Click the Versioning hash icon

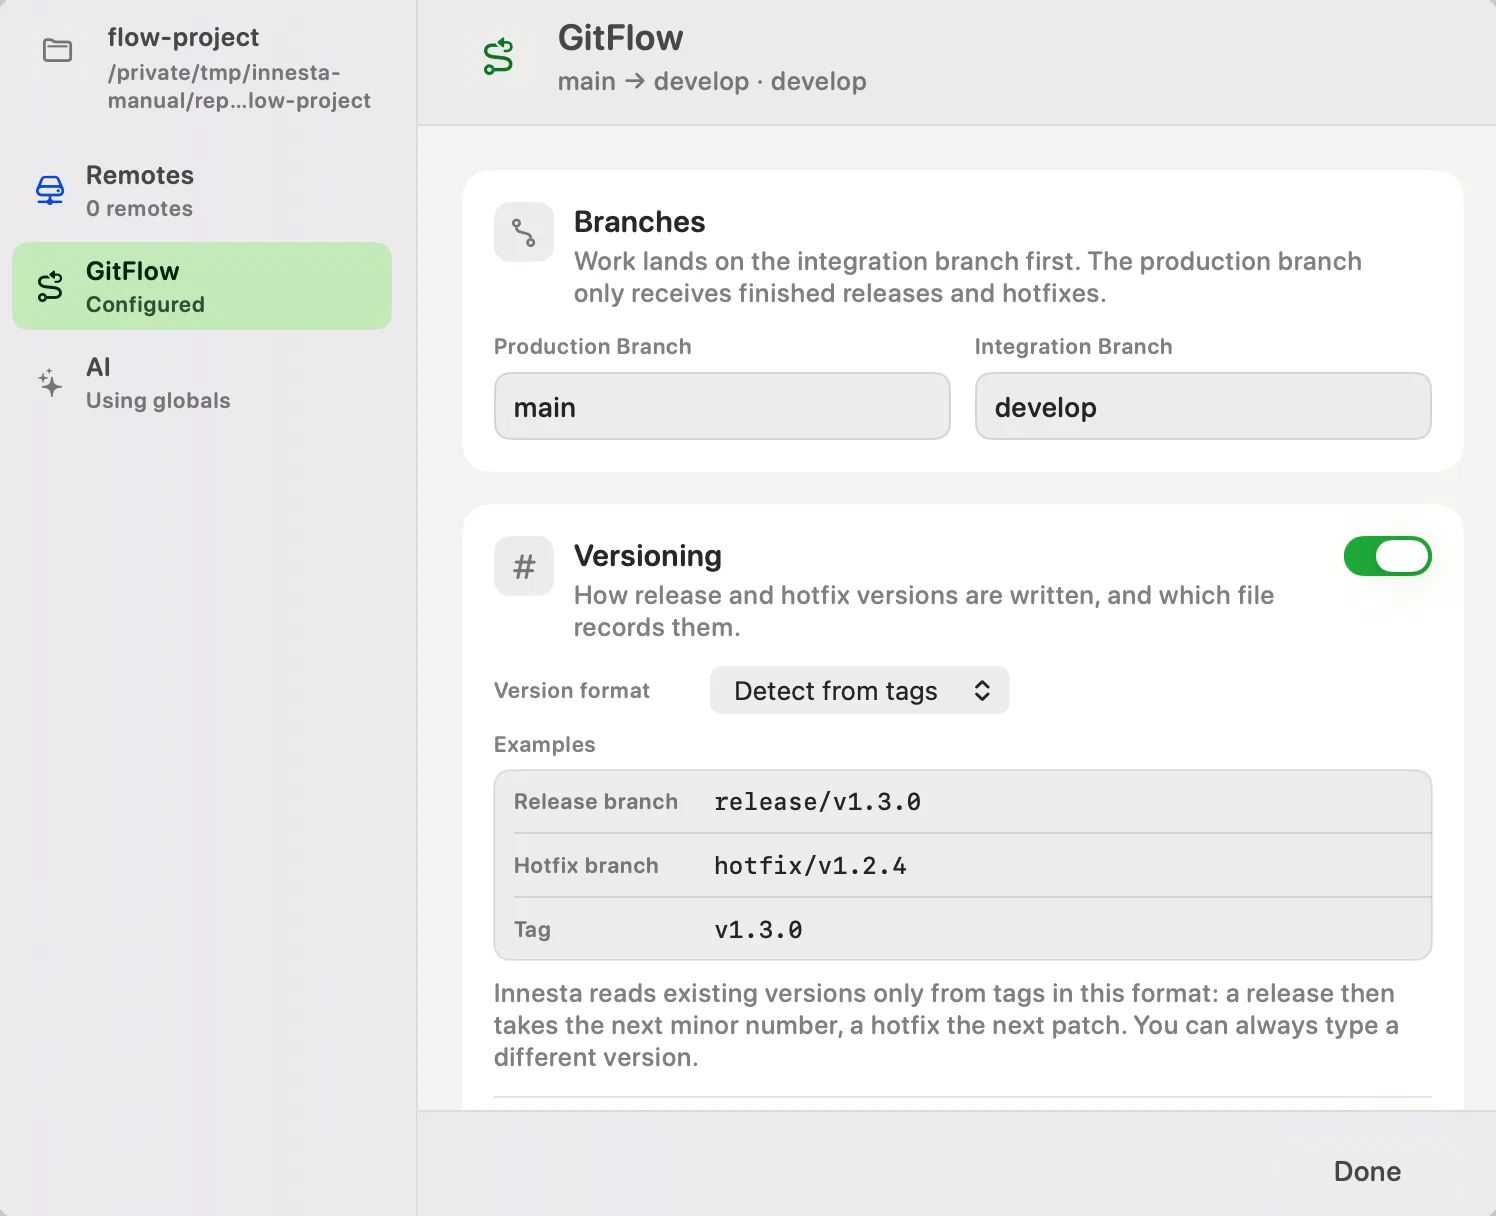tap(524, 566)
